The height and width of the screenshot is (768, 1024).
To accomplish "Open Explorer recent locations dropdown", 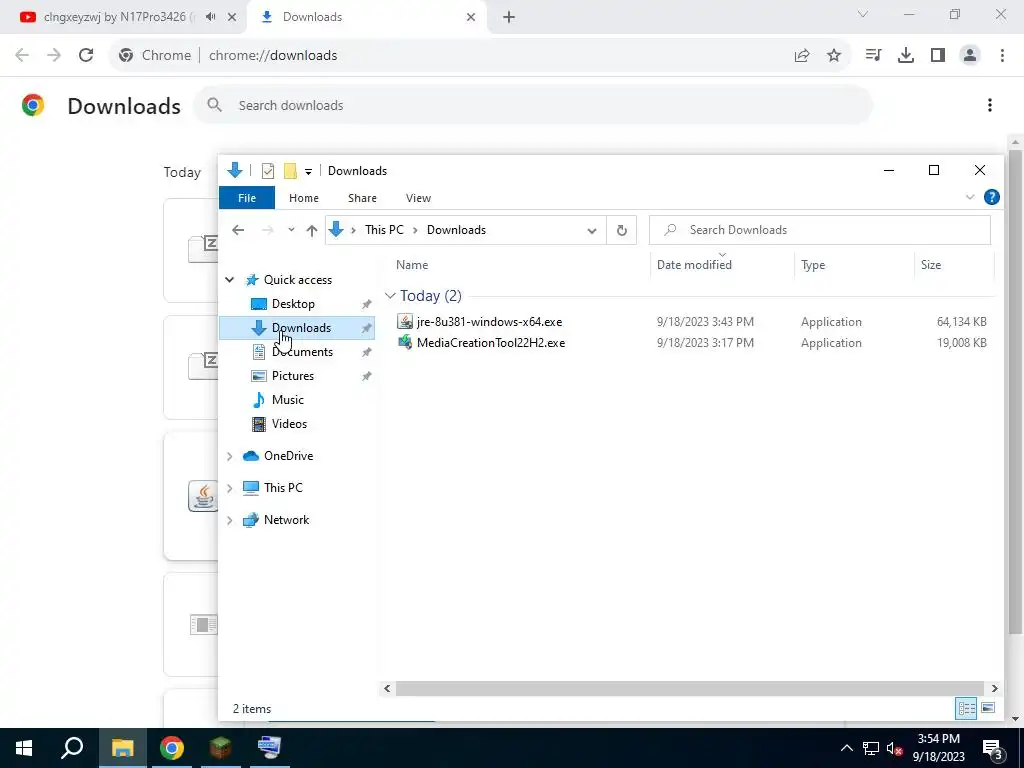I will [x=291, y=230].
